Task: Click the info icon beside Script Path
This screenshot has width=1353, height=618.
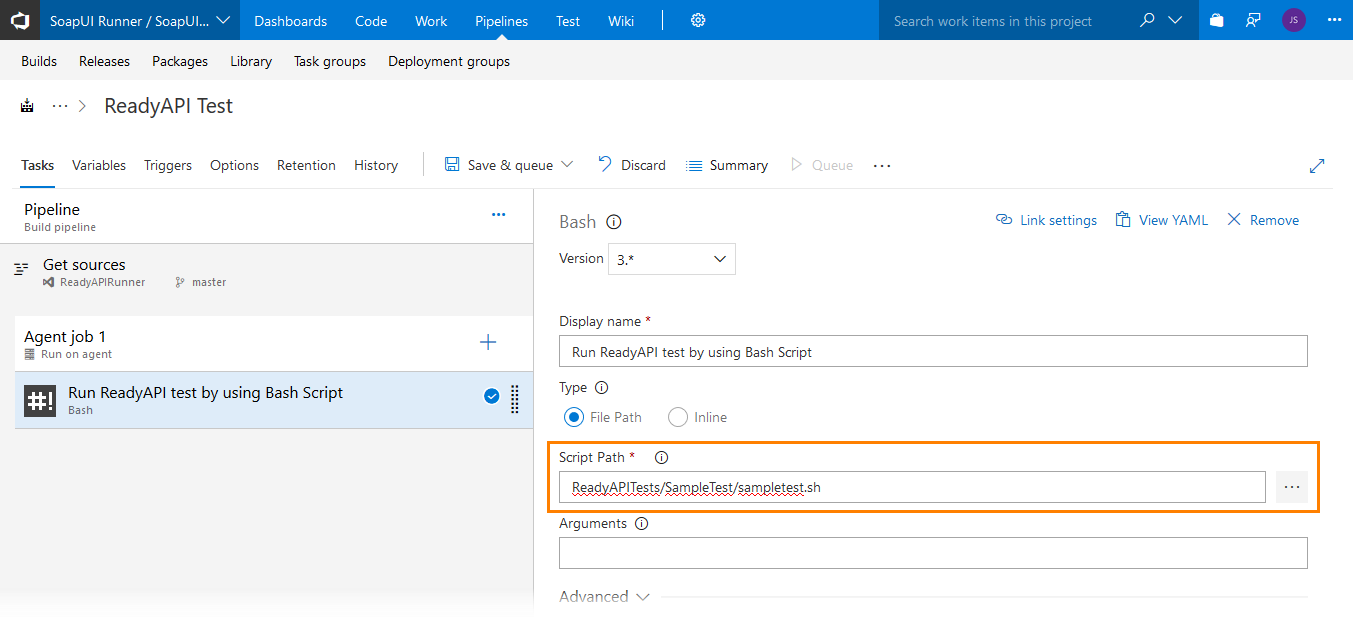Action: (x=661, y=457)
